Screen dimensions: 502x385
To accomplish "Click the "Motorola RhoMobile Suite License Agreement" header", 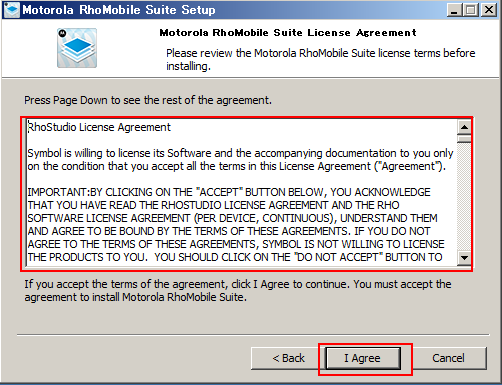I will 288,33.
